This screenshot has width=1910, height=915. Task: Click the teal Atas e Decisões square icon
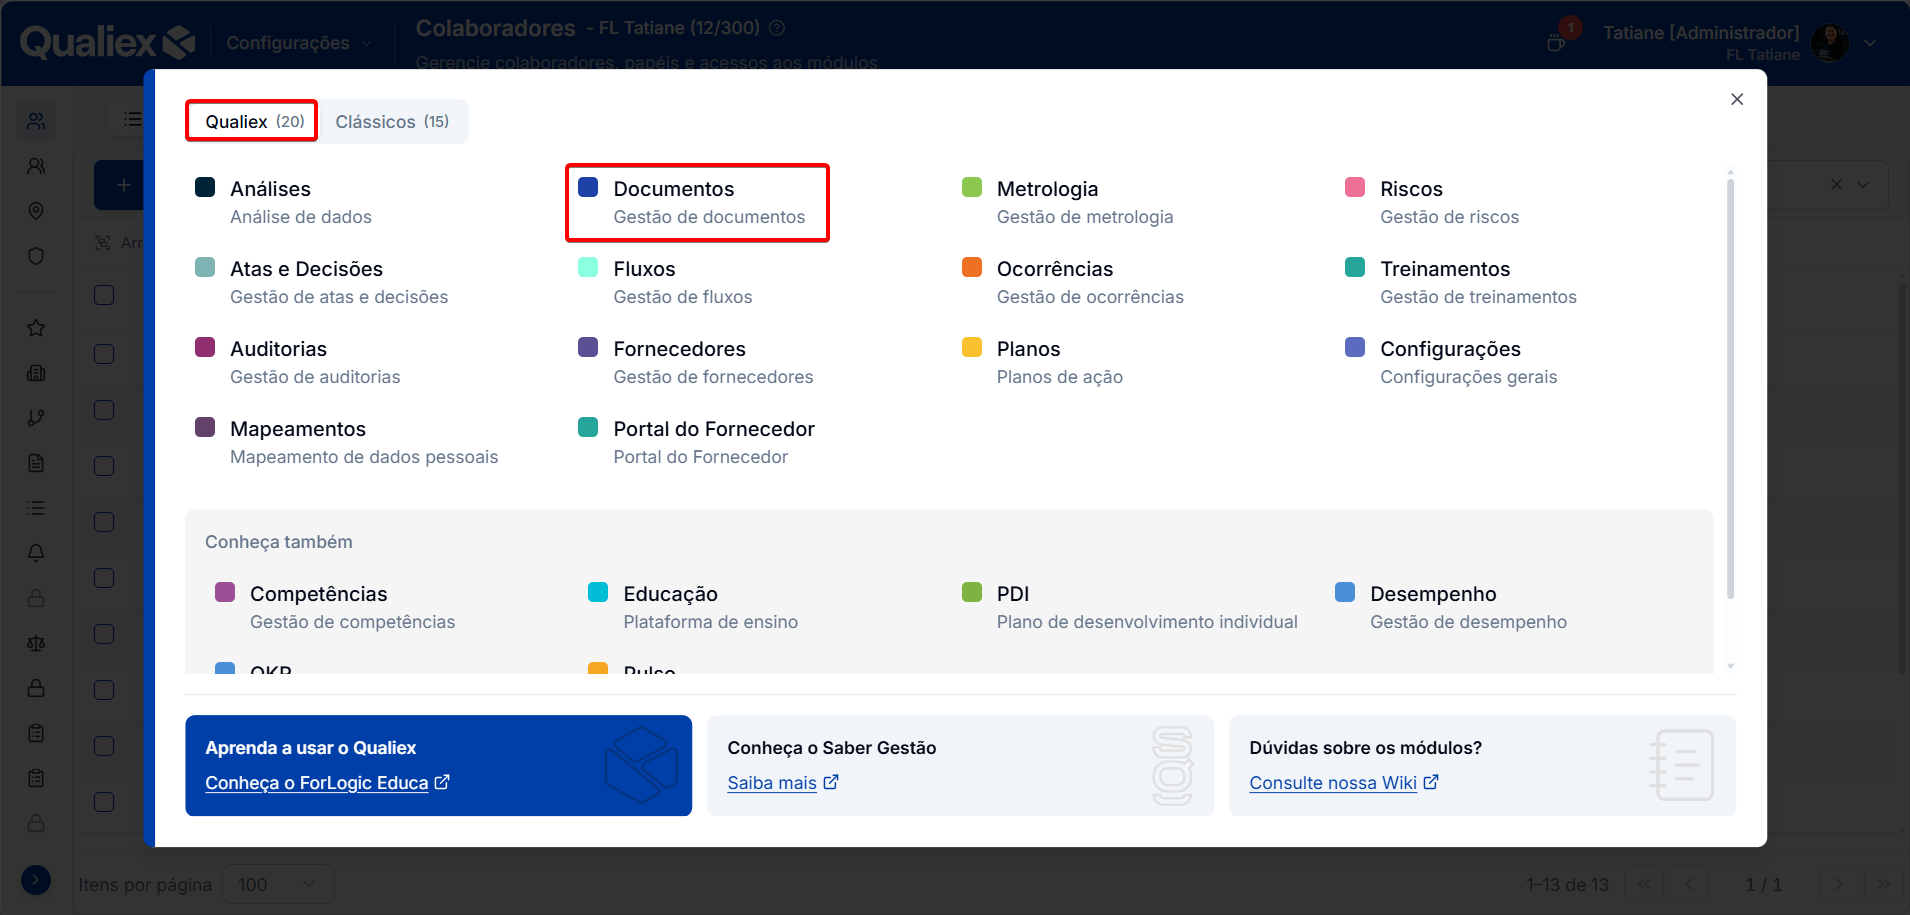[205, 267]
